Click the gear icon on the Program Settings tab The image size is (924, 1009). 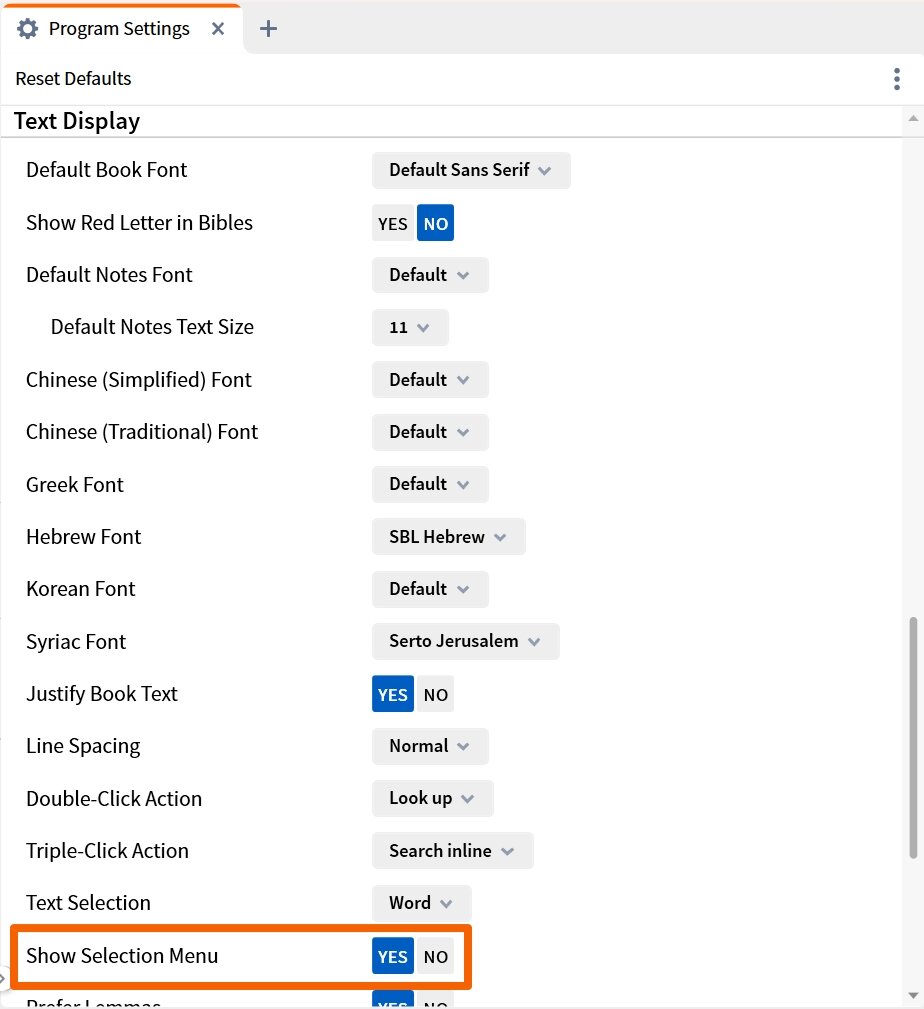(x=28, y=29)
